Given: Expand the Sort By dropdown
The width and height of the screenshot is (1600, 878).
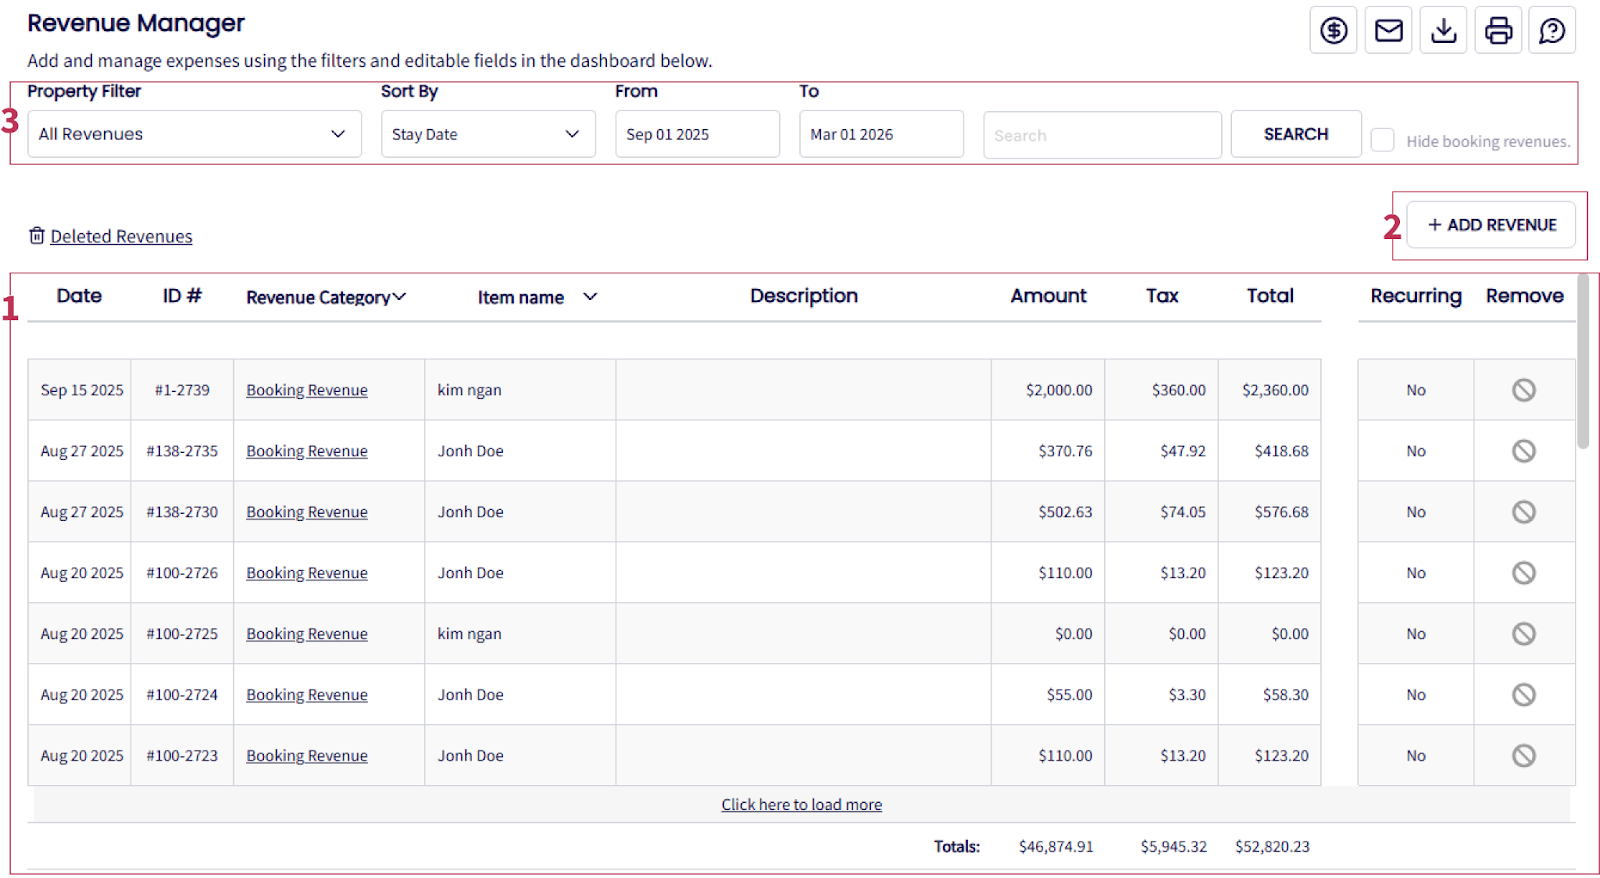Looking at the screenshot, I should point(487,134).
